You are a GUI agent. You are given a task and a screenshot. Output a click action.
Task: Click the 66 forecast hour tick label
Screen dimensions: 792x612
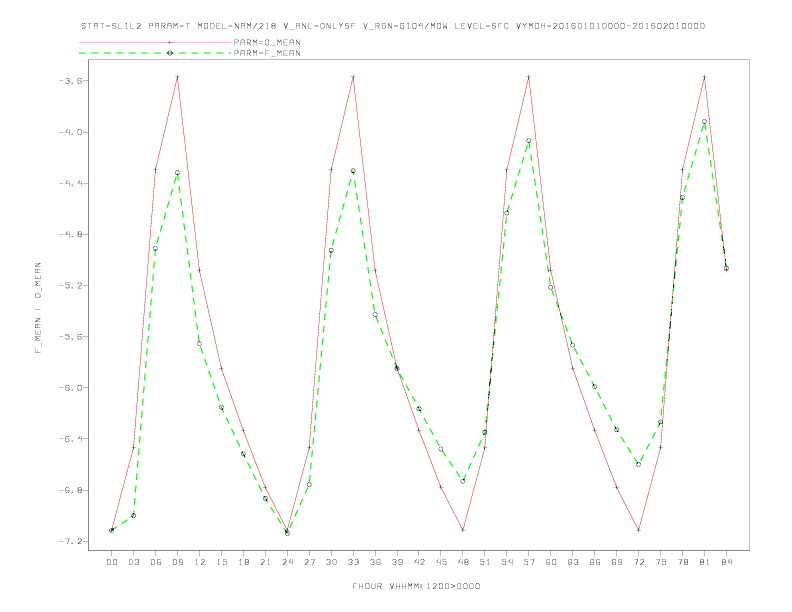(595, 562)
